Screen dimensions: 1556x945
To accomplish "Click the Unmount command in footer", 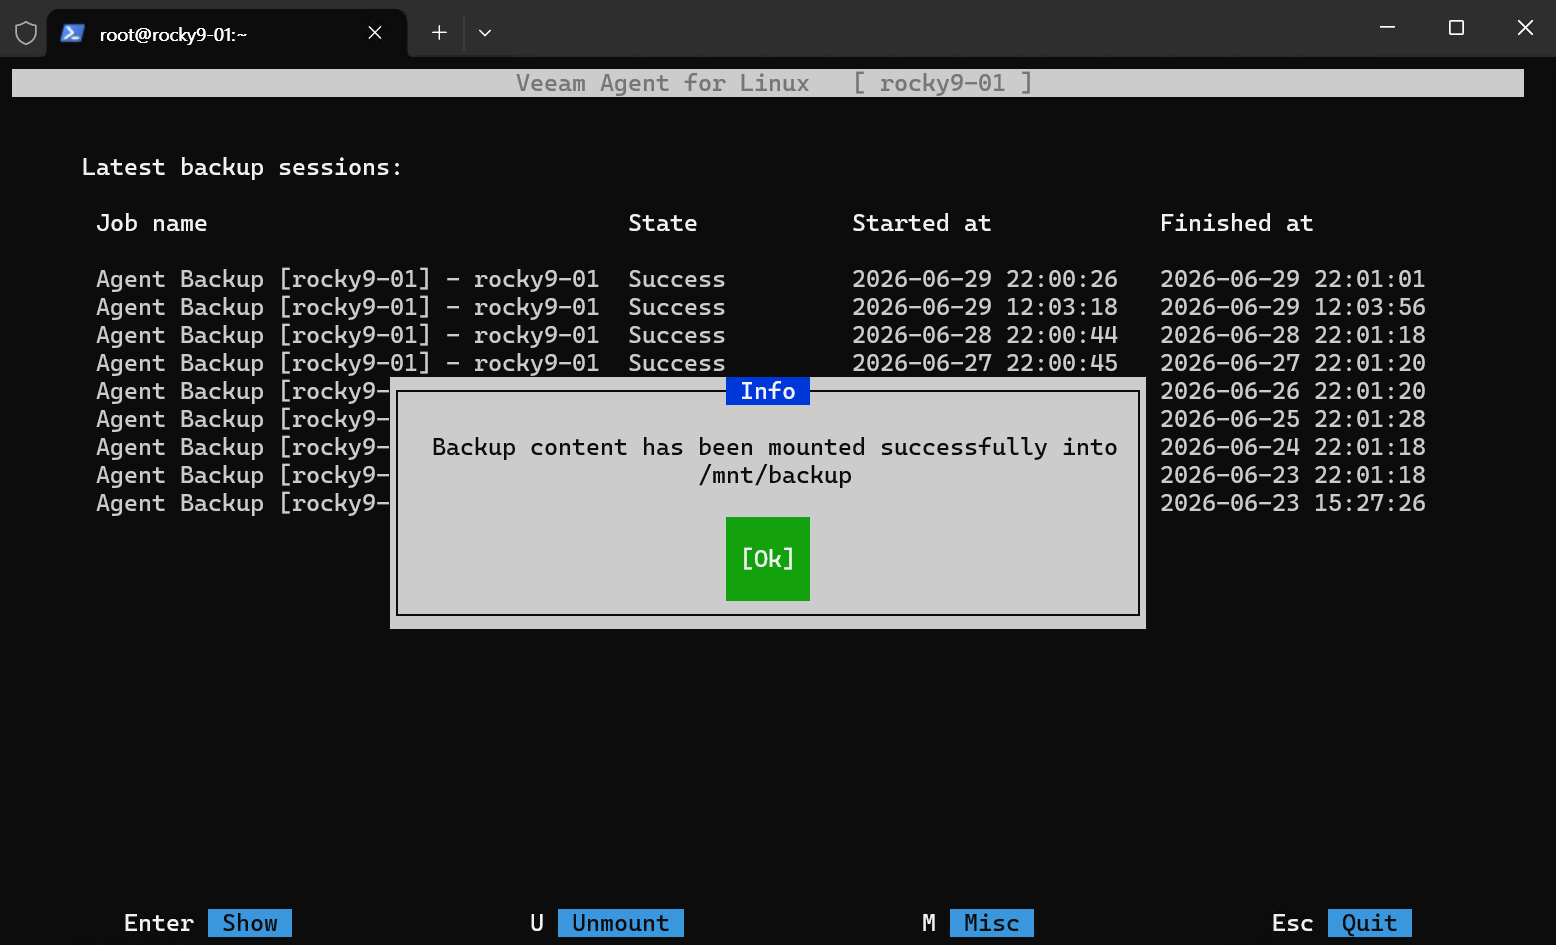I will [x=621, y=923].
